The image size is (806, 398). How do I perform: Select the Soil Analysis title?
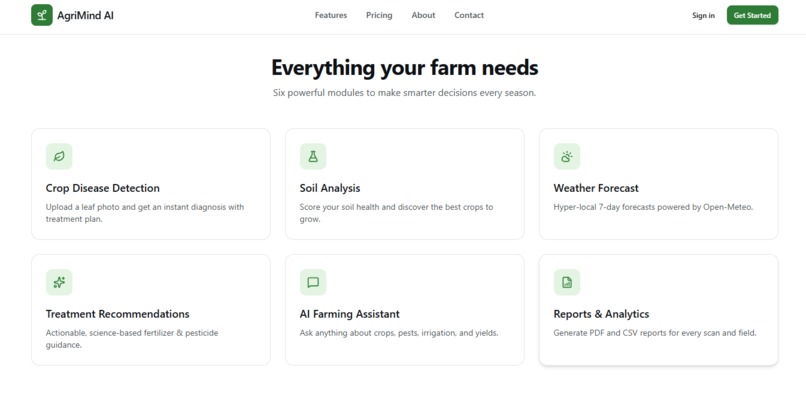tap(330, 188)
